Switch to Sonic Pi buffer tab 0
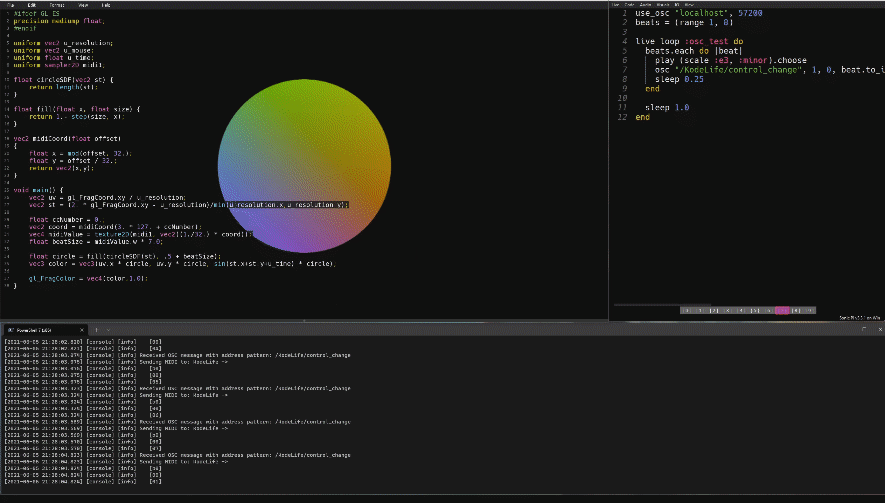The image size is (885, 503). coord(687,310)
